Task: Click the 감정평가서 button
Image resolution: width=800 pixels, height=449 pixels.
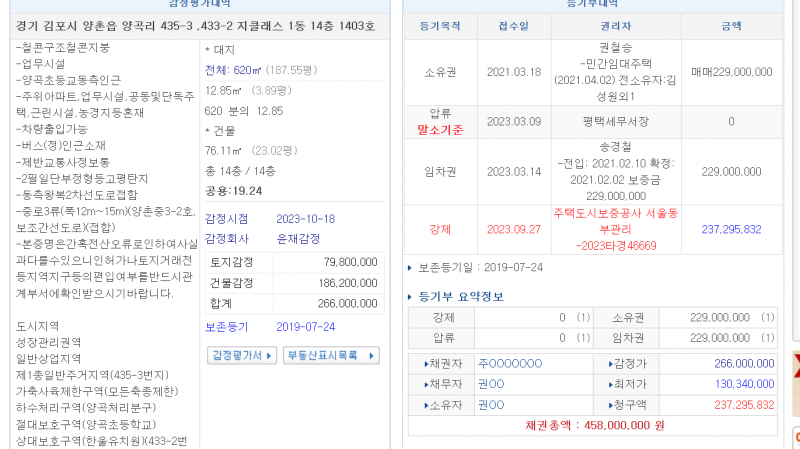Action: [240, 355]
